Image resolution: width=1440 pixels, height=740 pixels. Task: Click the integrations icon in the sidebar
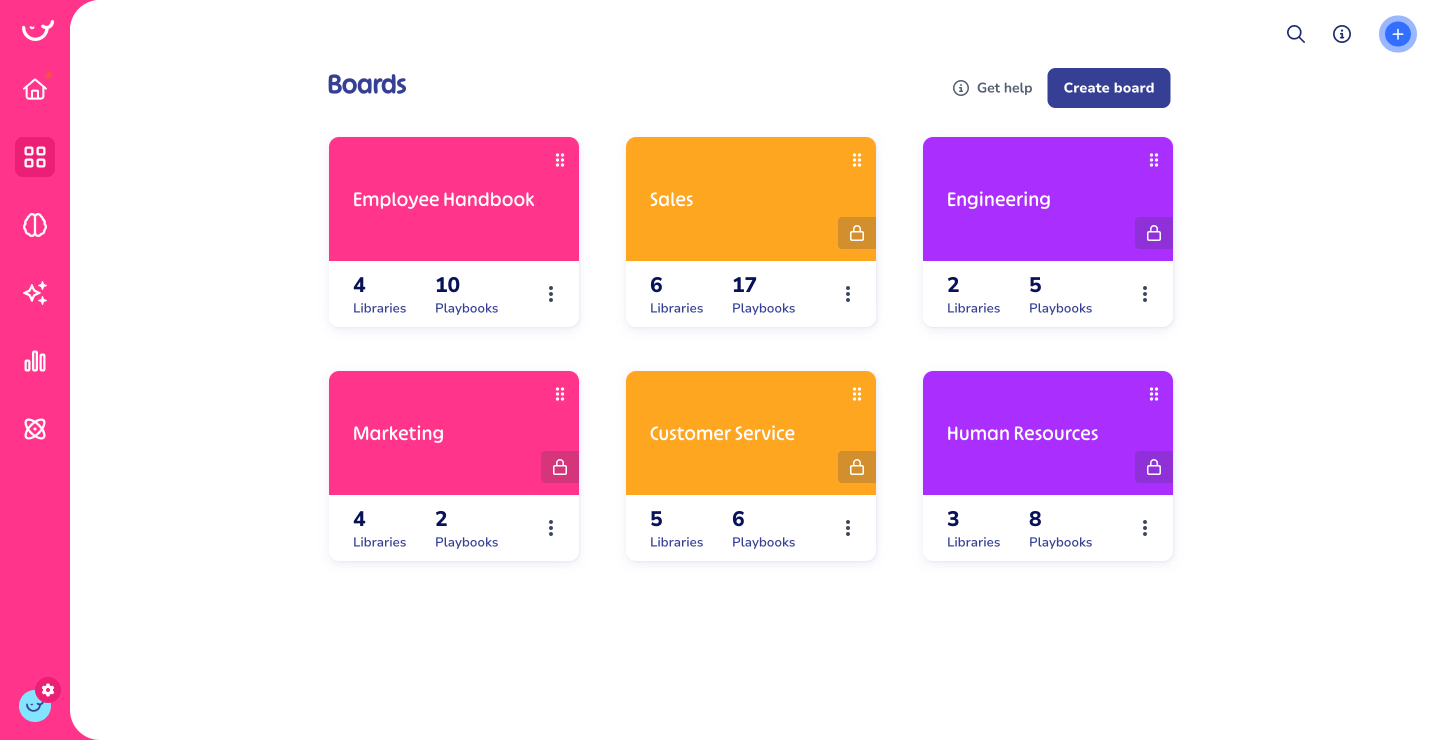[35, 429]
